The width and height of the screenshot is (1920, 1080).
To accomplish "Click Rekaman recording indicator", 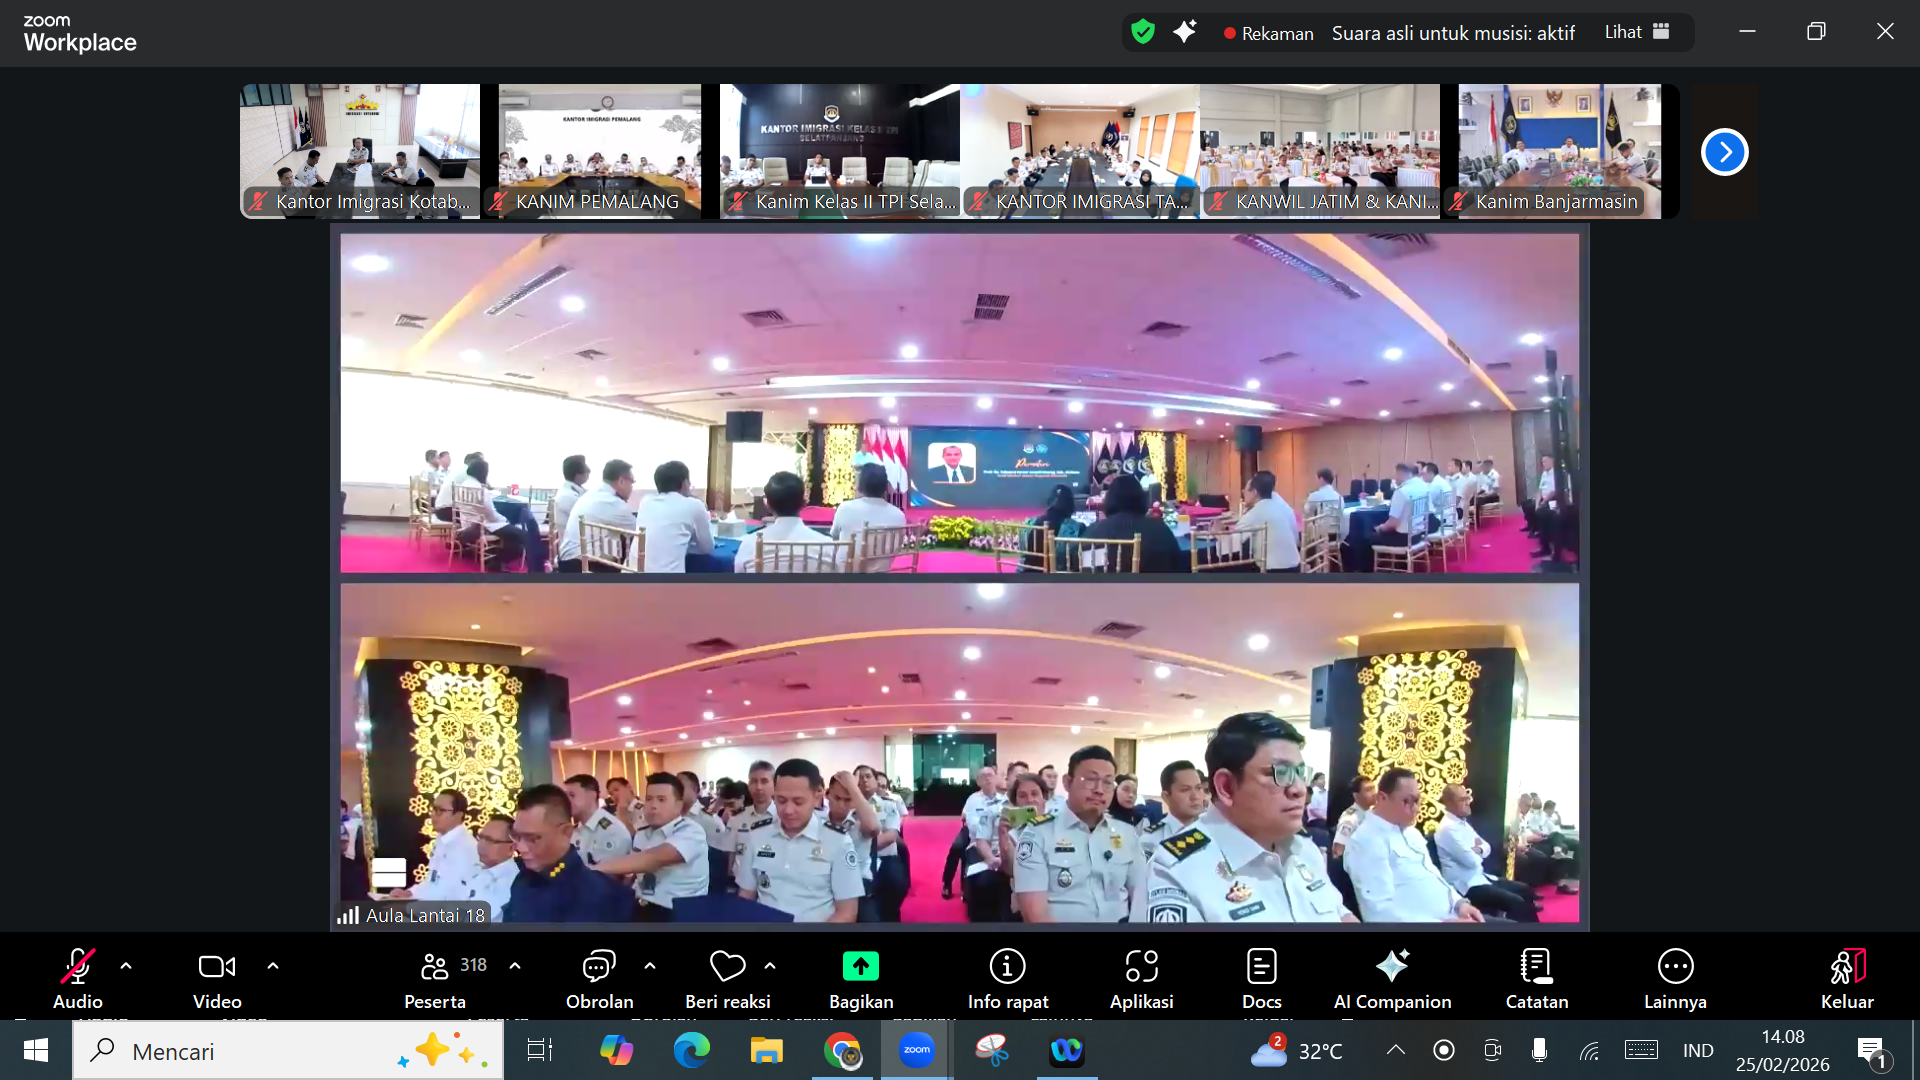I will tap(1268, 33).
